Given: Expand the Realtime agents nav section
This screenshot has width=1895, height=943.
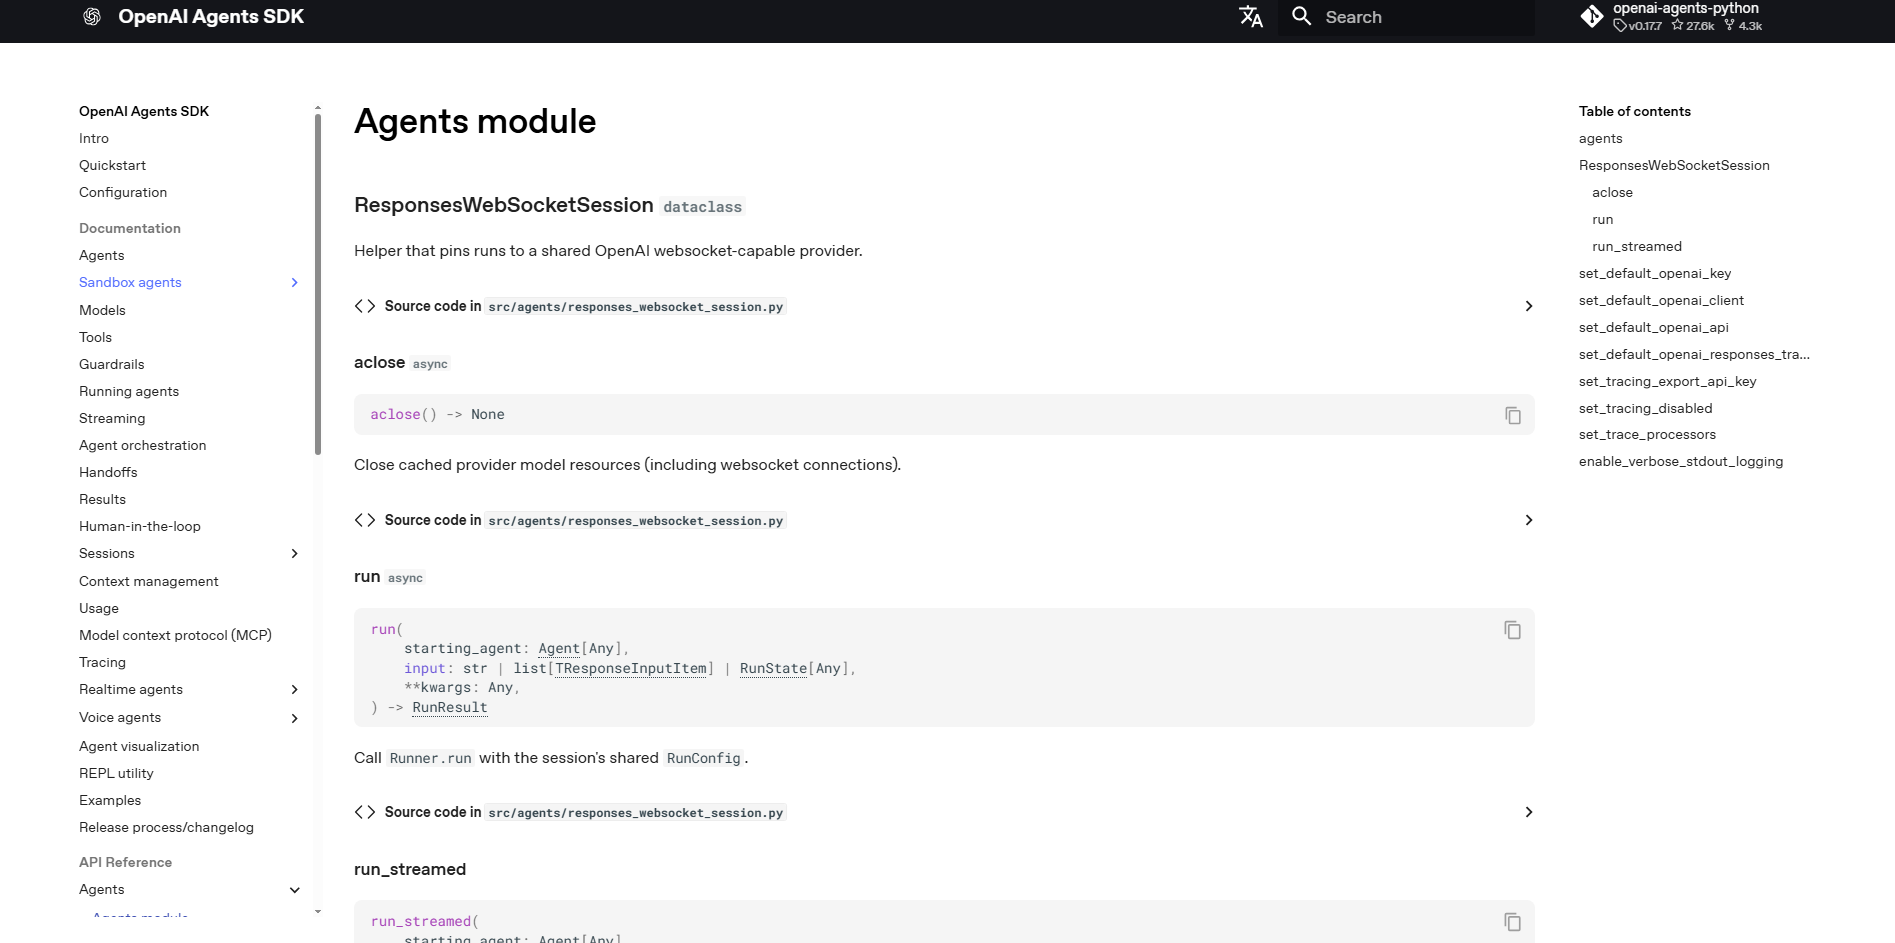Looking at the screenshot, I should coord(294,690).
